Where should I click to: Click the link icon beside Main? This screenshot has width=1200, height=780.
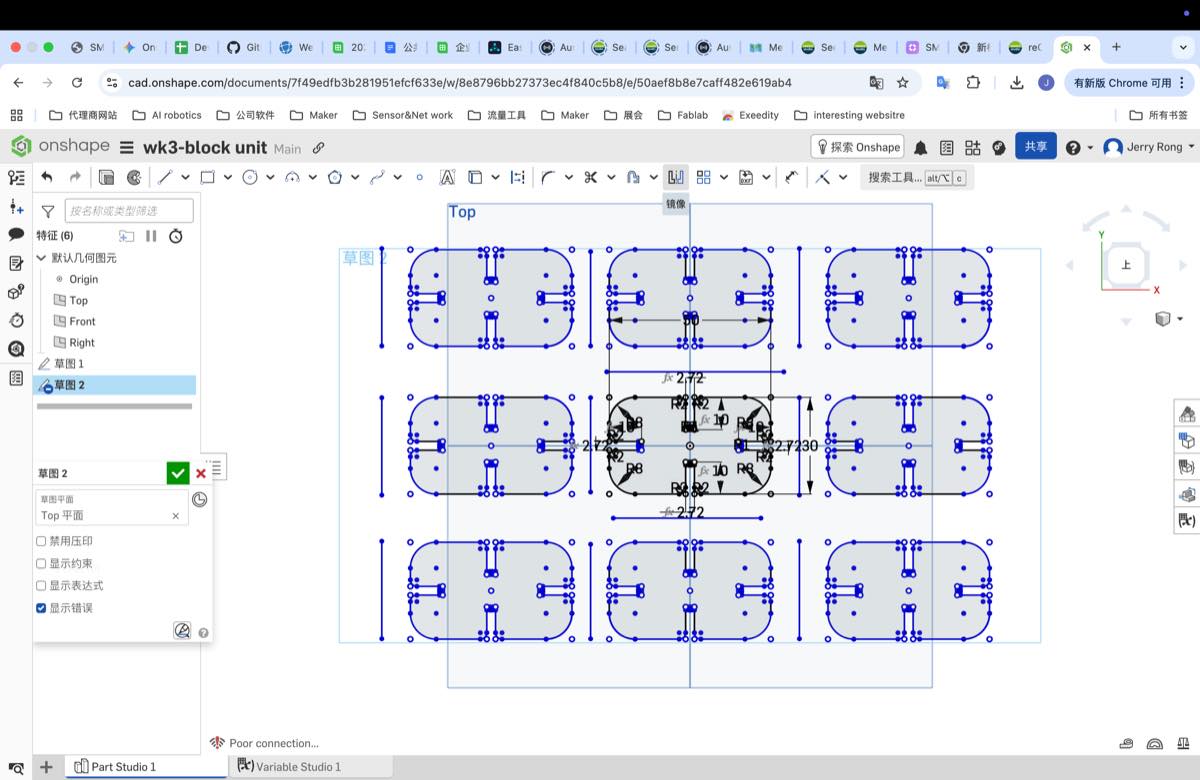click(x=318, y=148)
